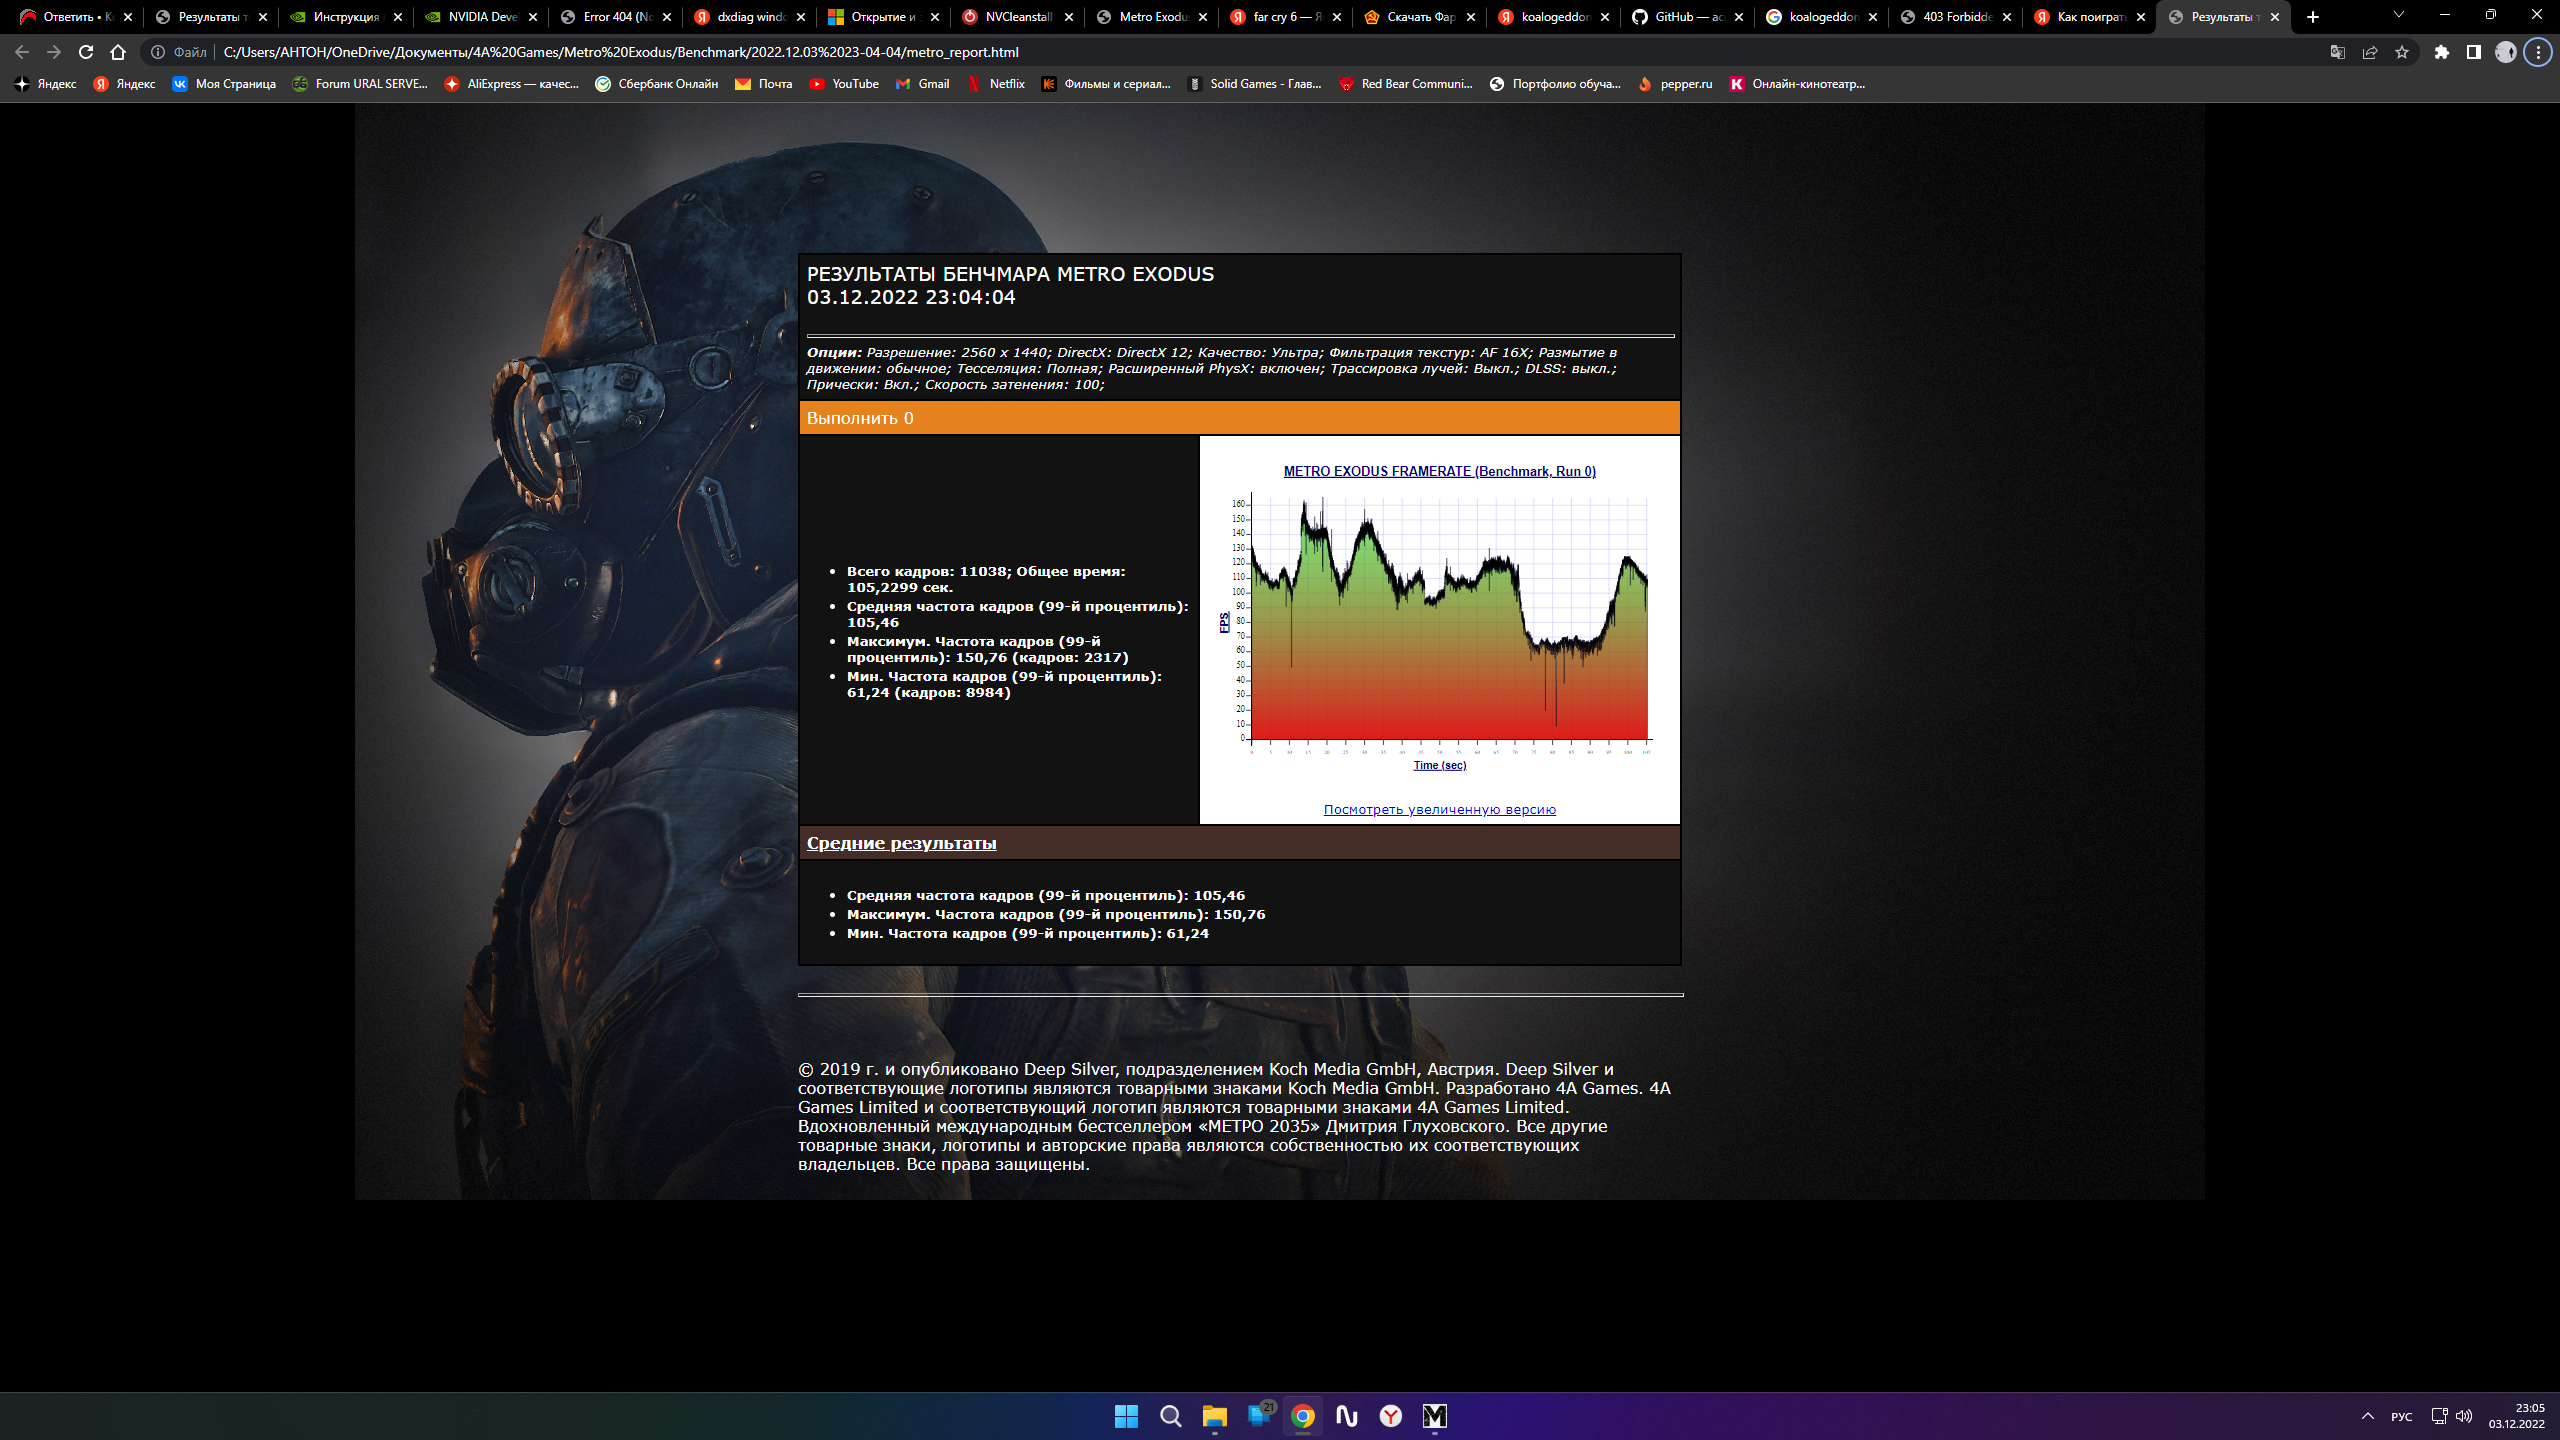
Task: Click the framerate graph thumbnail
Action: pyautogui.click(x=1439, y=620)
